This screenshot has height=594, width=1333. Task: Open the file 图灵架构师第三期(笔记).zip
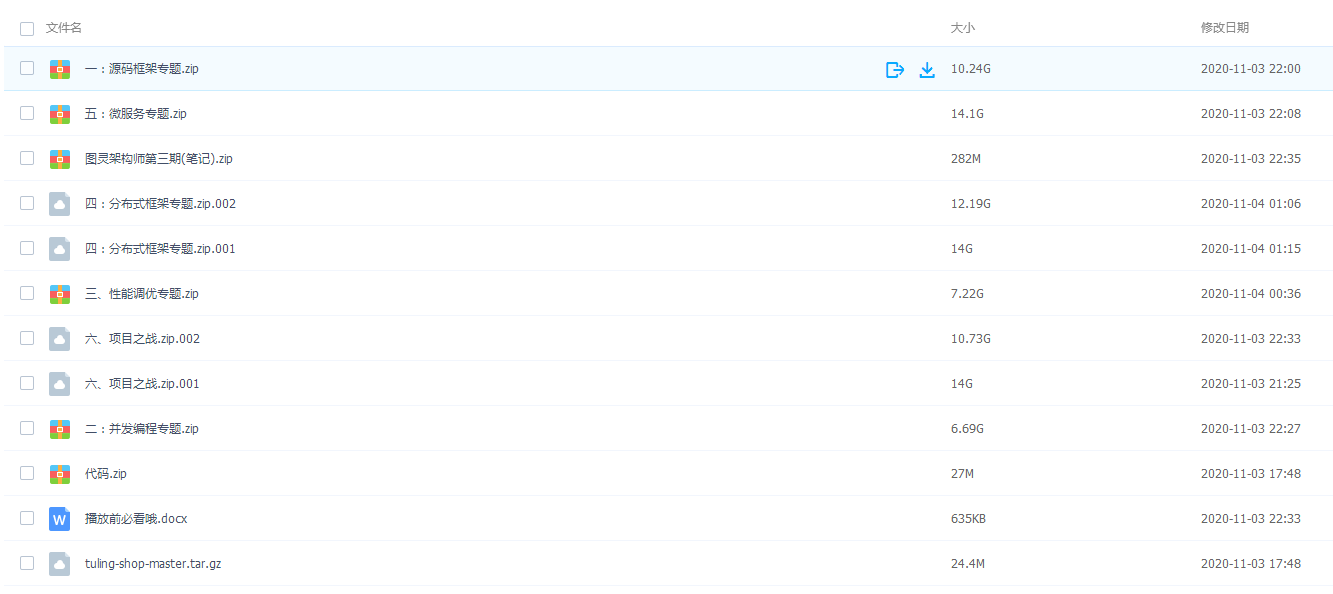159,159
